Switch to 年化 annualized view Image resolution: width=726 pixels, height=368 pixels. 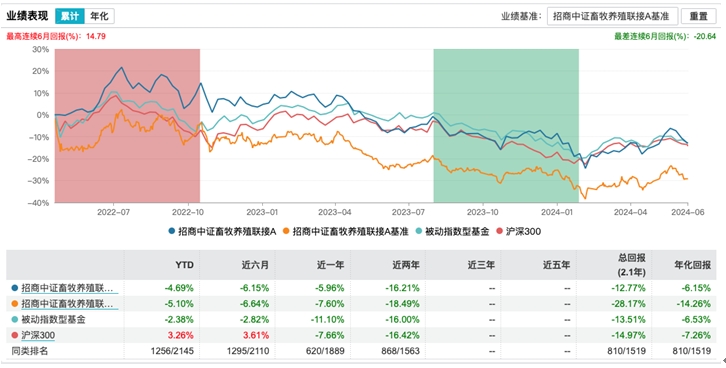pos(99,16)
